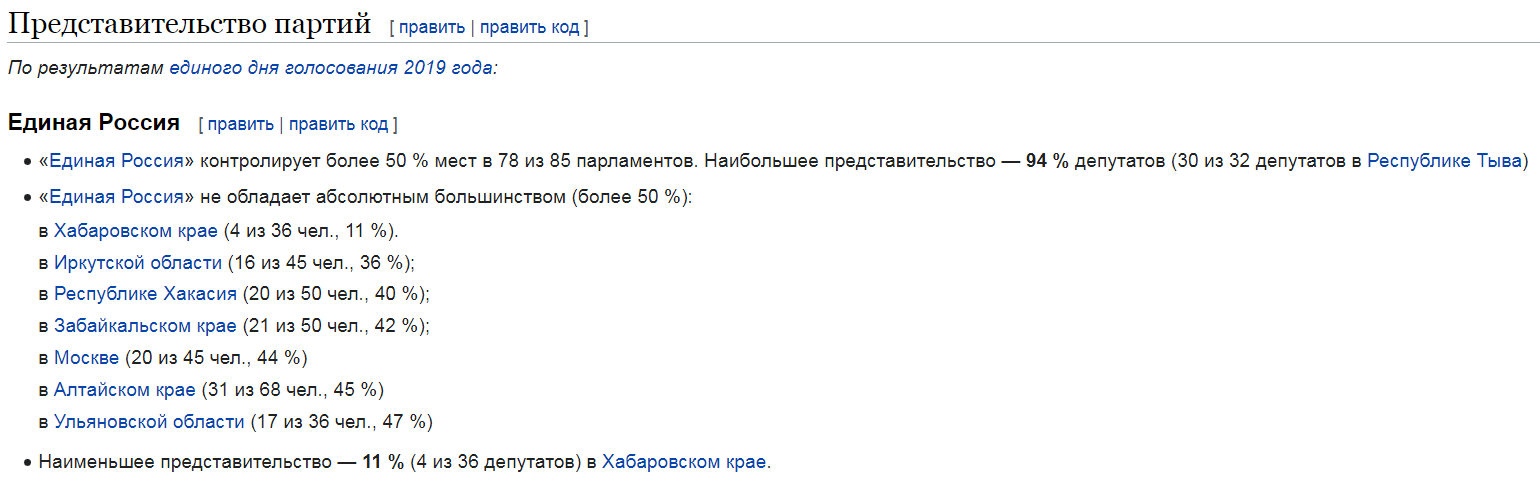The width and height of the screenshot is (1540, 489).
Task: Click the bold '94 %' figure
Action: [1048, 161]
